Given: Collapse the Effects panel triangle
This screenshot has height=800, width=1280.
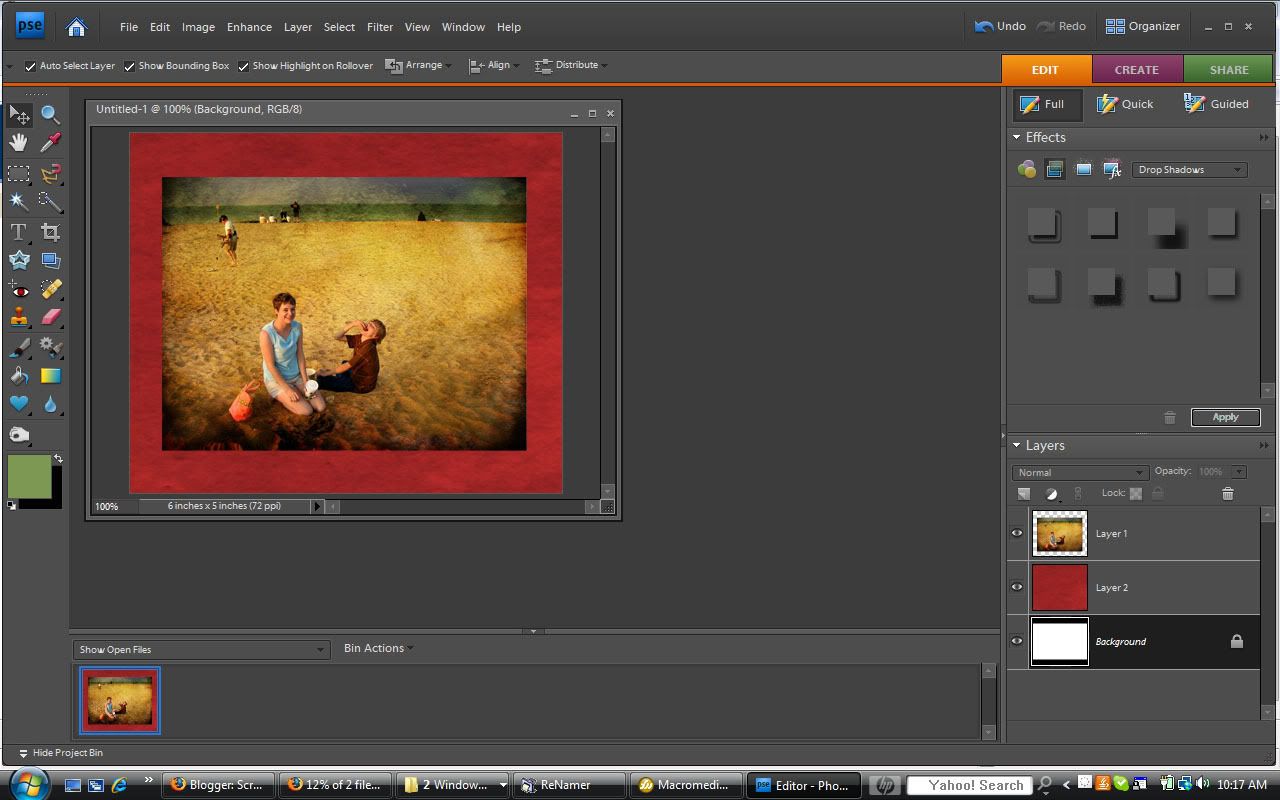Looking at the screenshot, I should 1017,137.
